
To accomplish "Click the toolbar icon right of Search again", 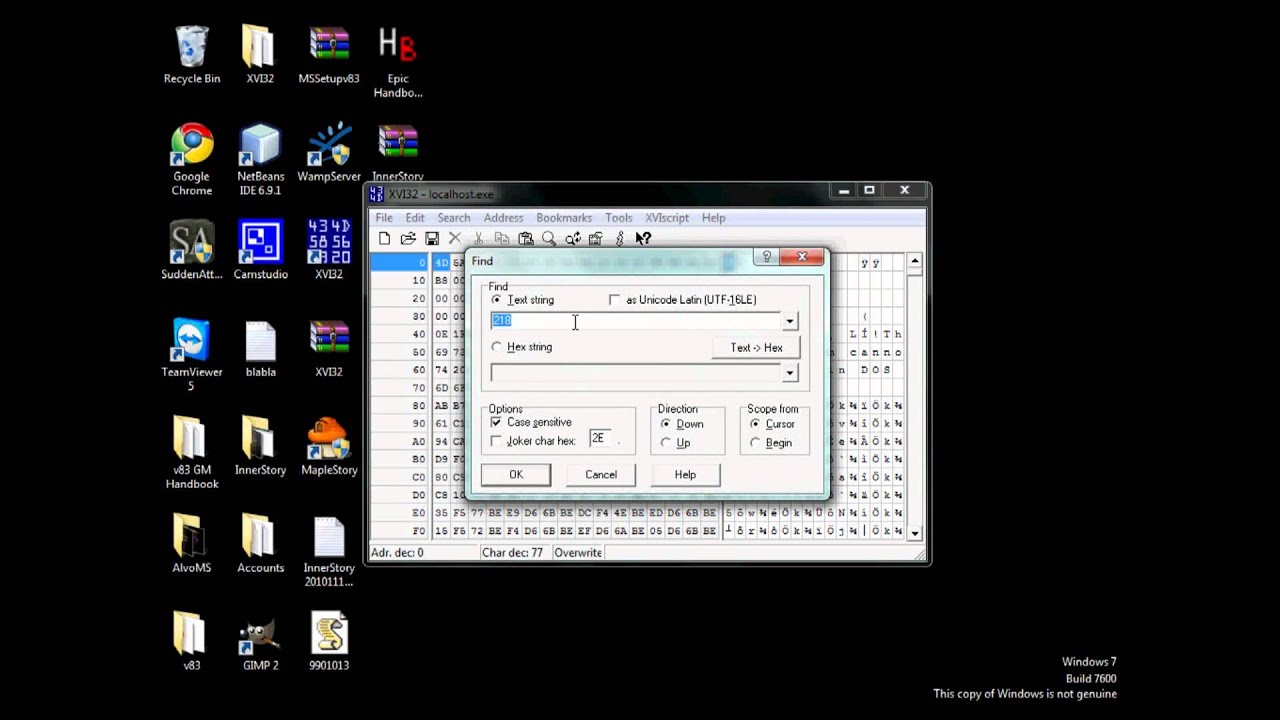I will point(596,238).
